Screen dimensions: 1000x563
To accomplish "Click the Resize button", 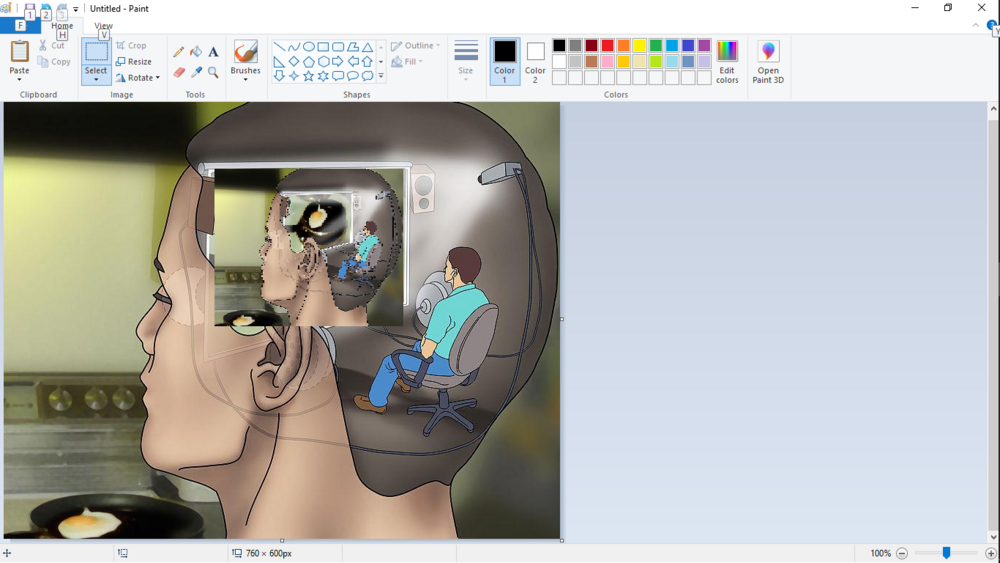I will 134,62.
